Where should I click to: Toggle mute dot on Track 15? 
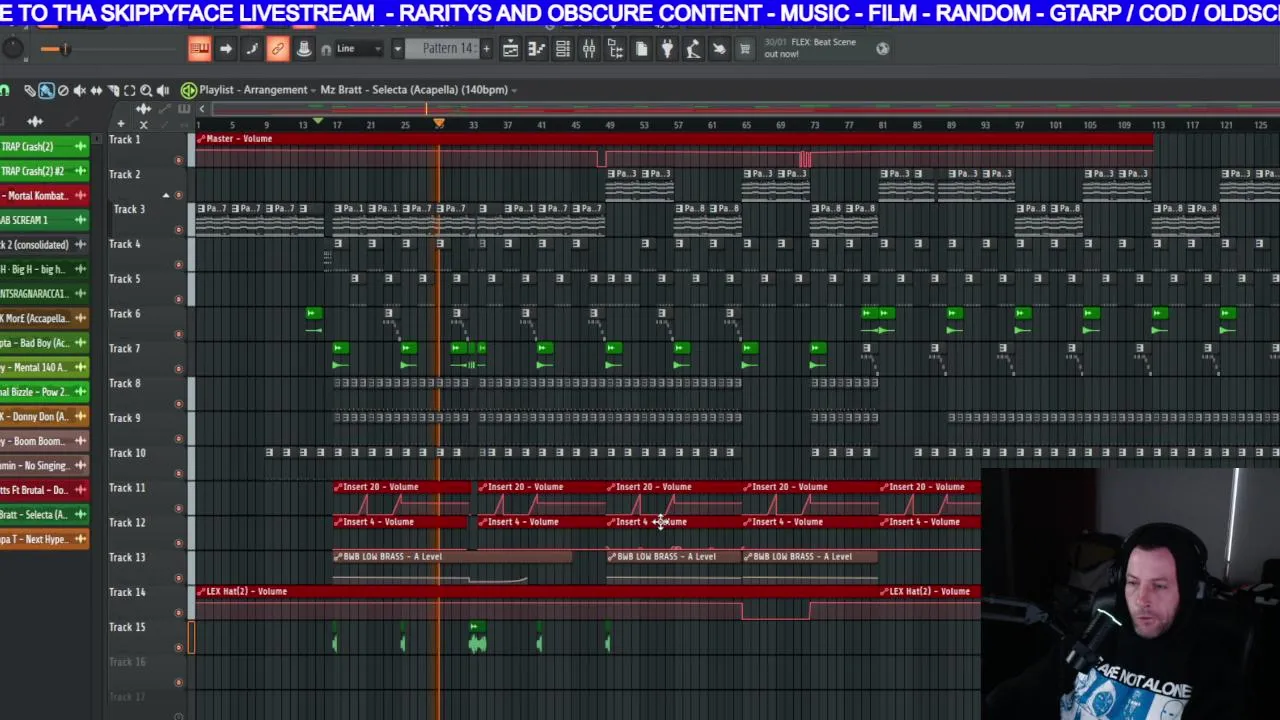click(179, 647)
